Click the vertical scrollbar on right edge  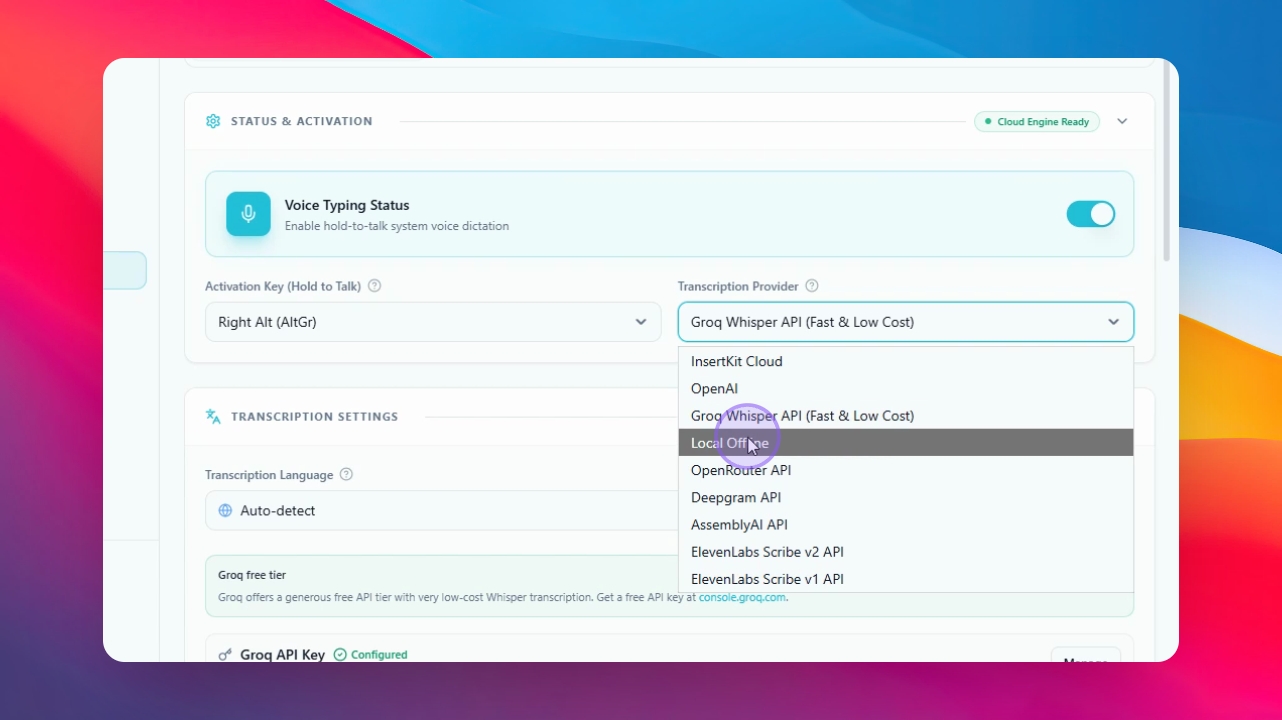tap(1167, 160)
